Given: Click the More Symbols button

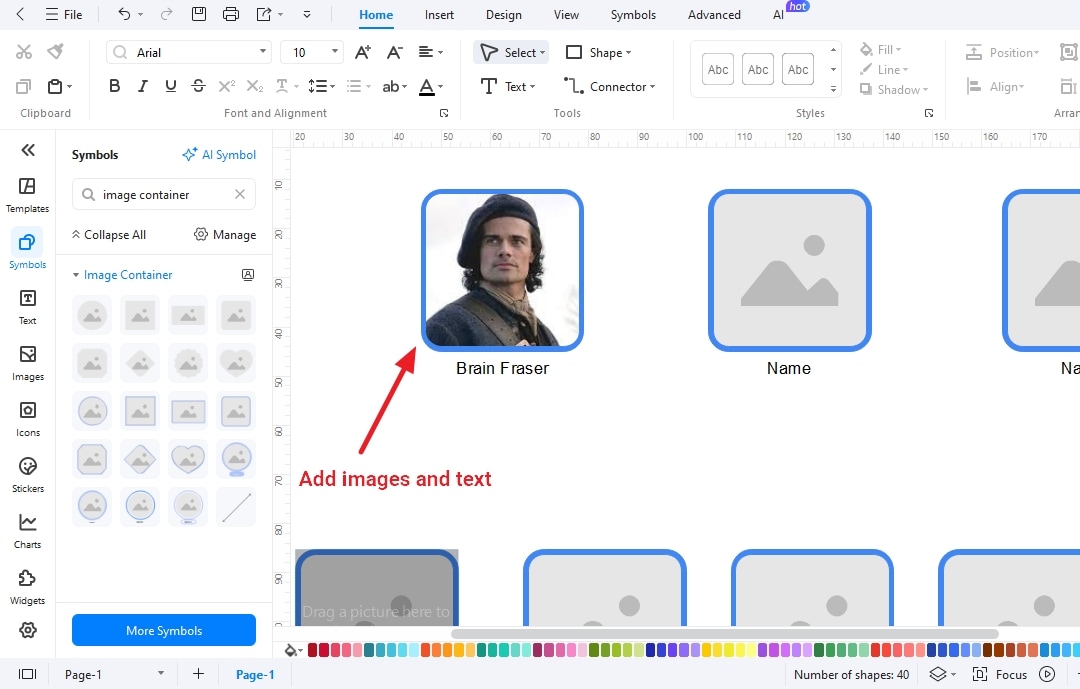Looking at the screenshot, I should [163, 630].
